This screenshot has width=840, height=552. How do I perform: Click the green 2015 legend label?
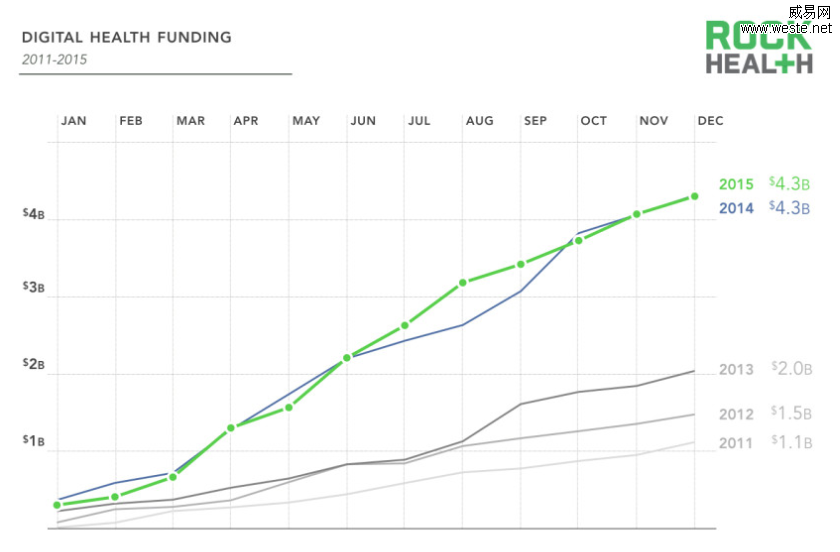(x=736, y=185)
